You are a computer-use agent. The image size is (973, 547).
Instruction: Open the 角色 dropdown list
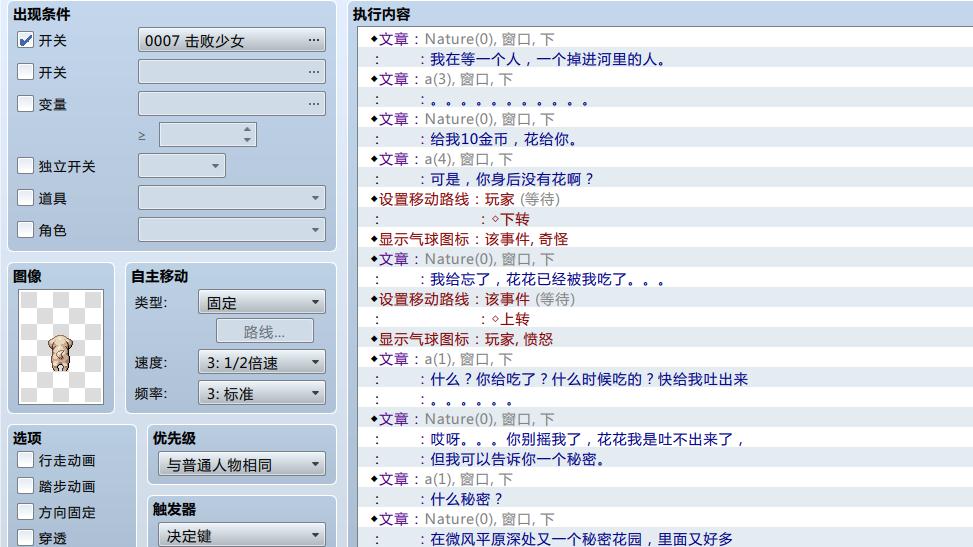pos(231,230)
